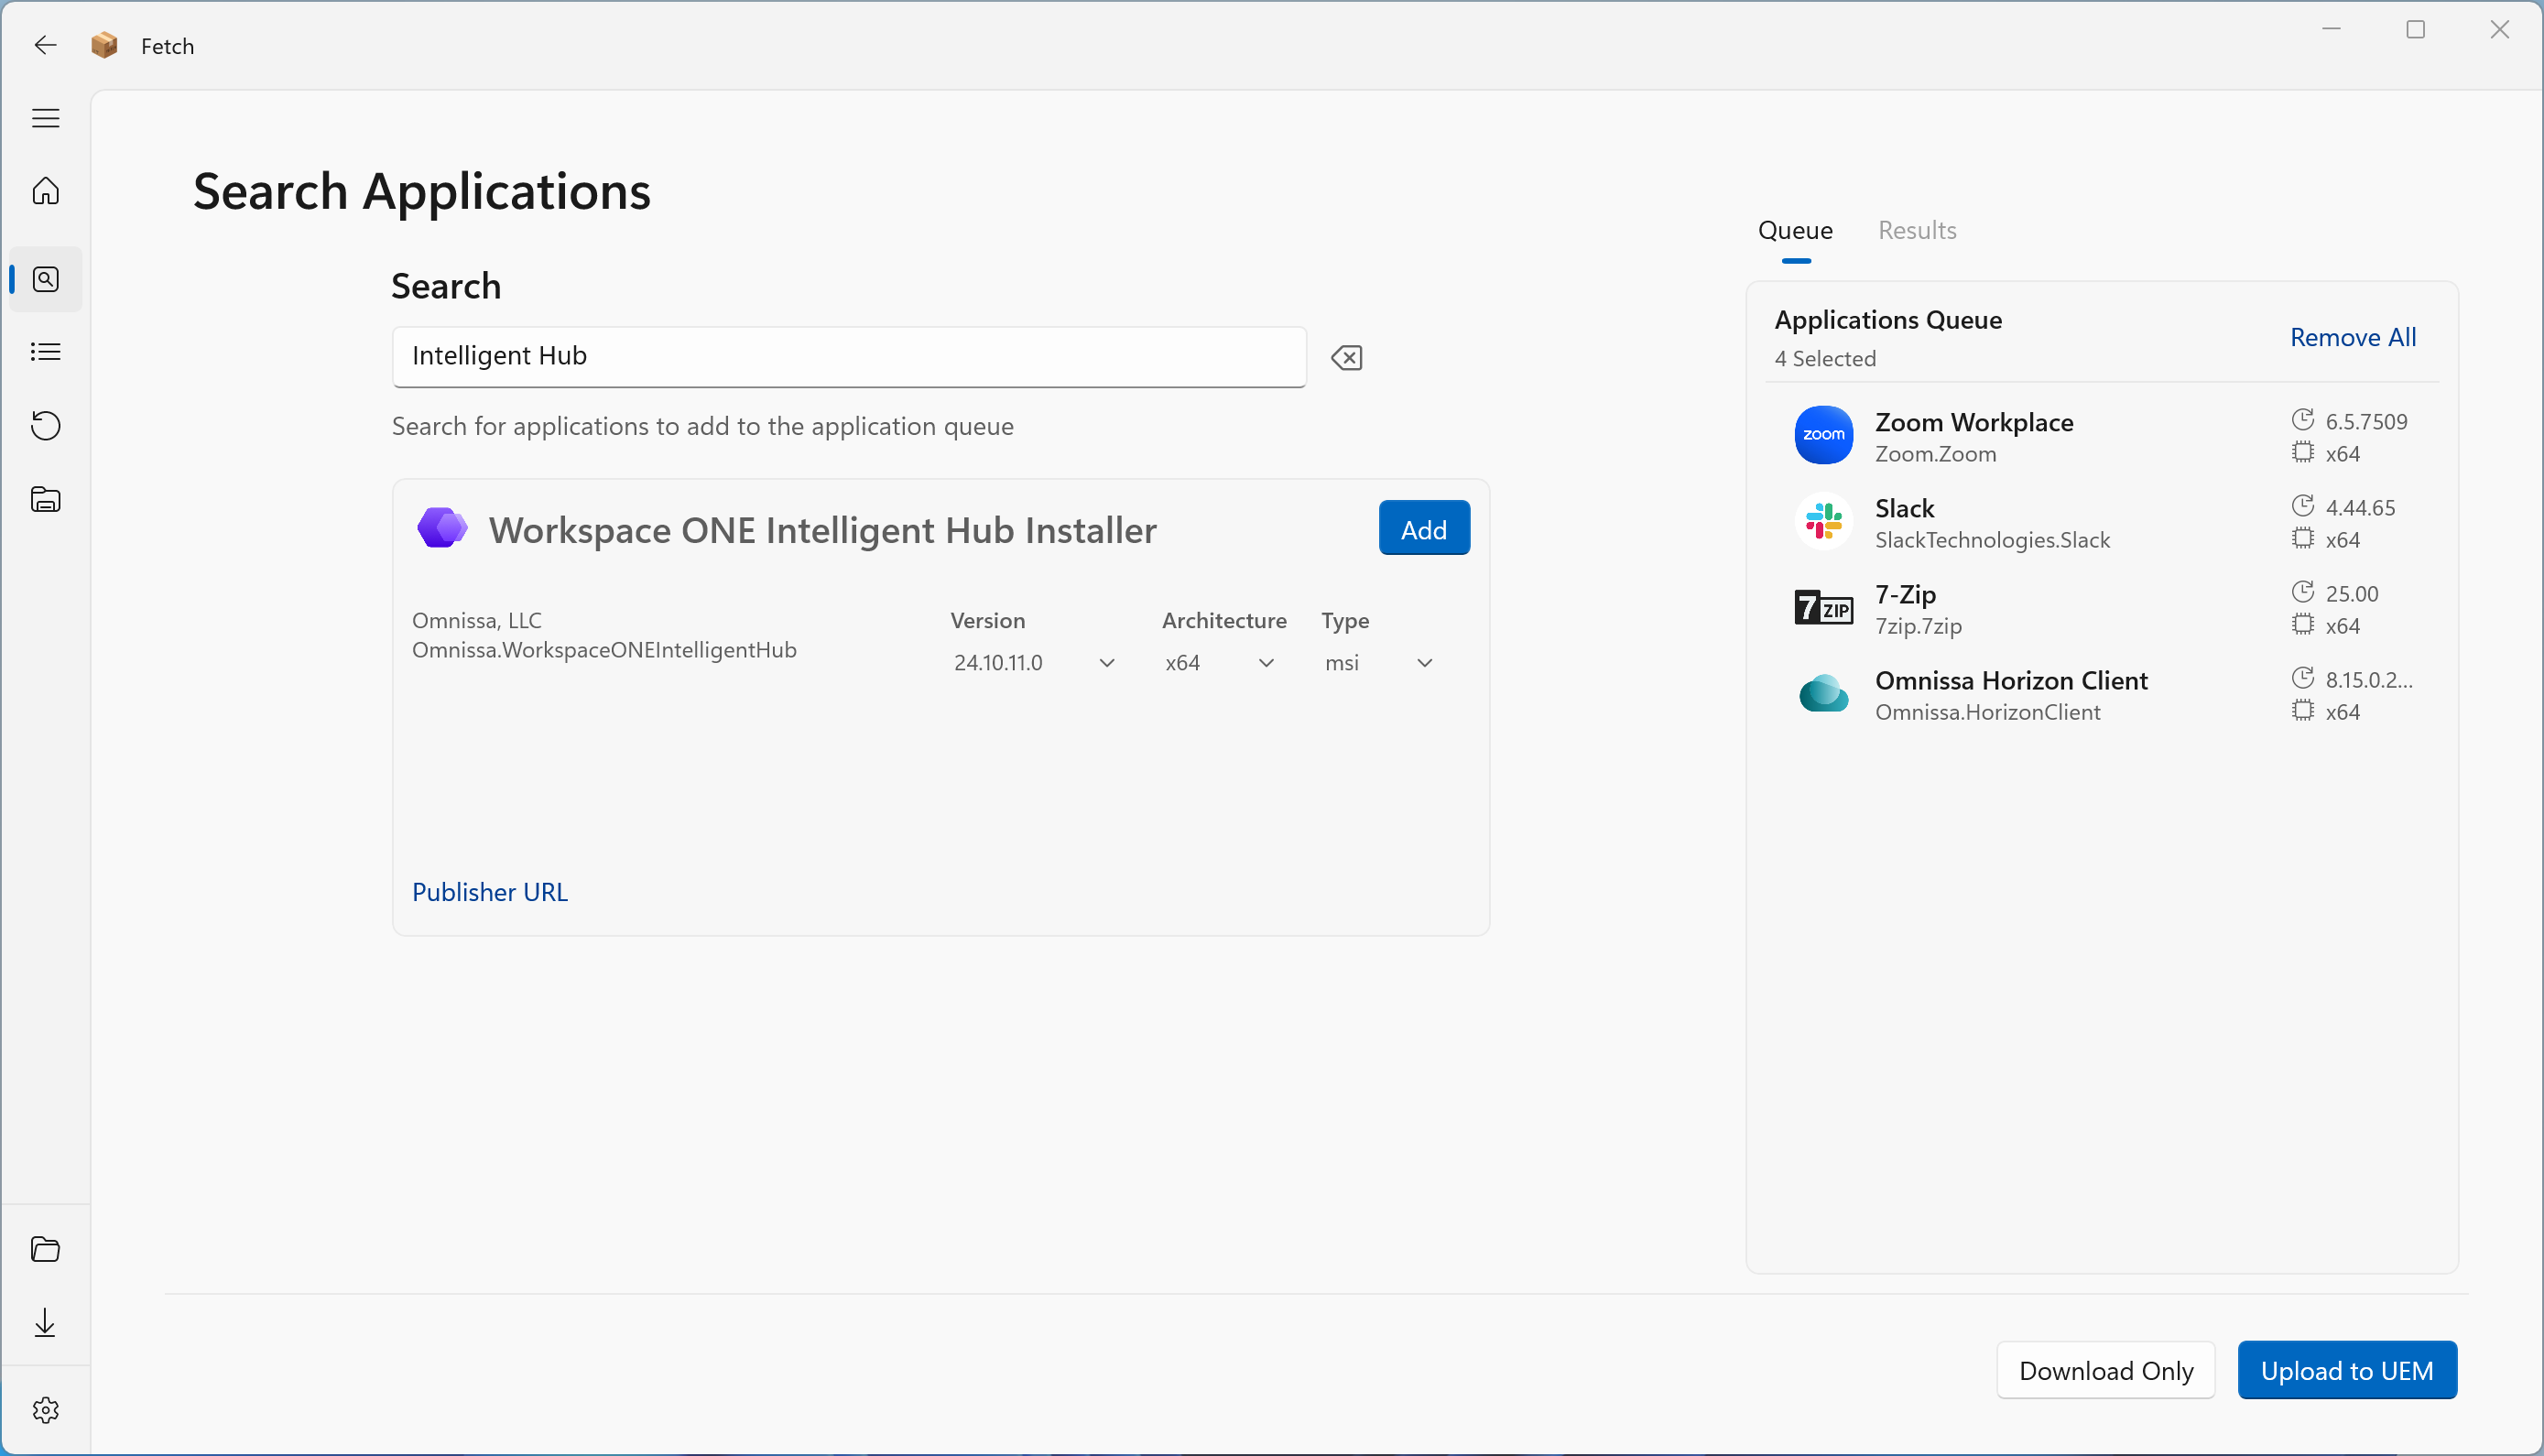Open the Publisher URL link
The width and height of the screenshot is (2544, 1456).
(x=490, y=892)
